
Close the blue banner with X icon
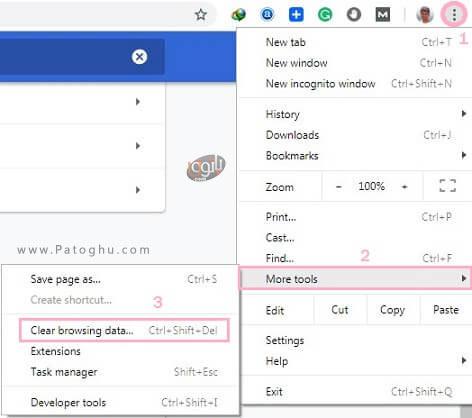(x=139, y=57)
